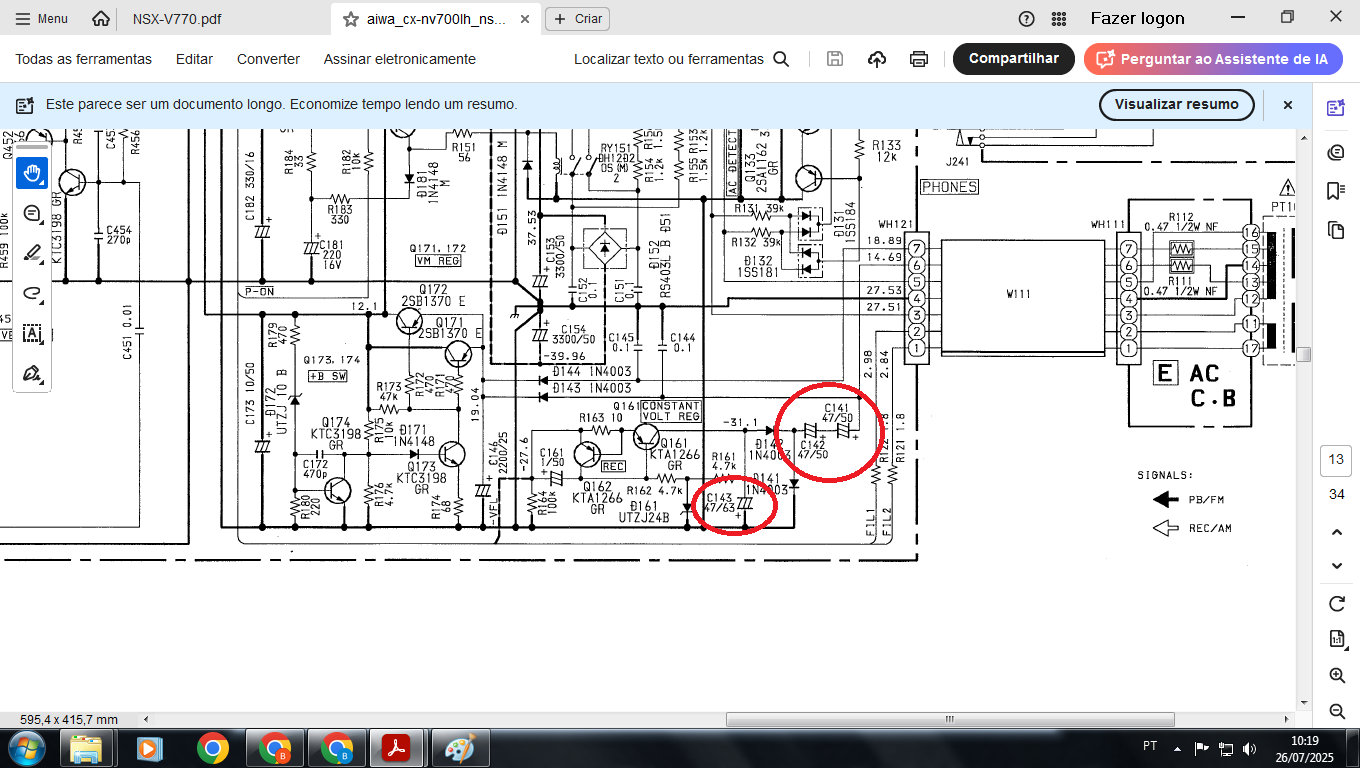Click the page number field showing 13
The width and height of the screenshot is (1360, 768).
point(1336,459)
